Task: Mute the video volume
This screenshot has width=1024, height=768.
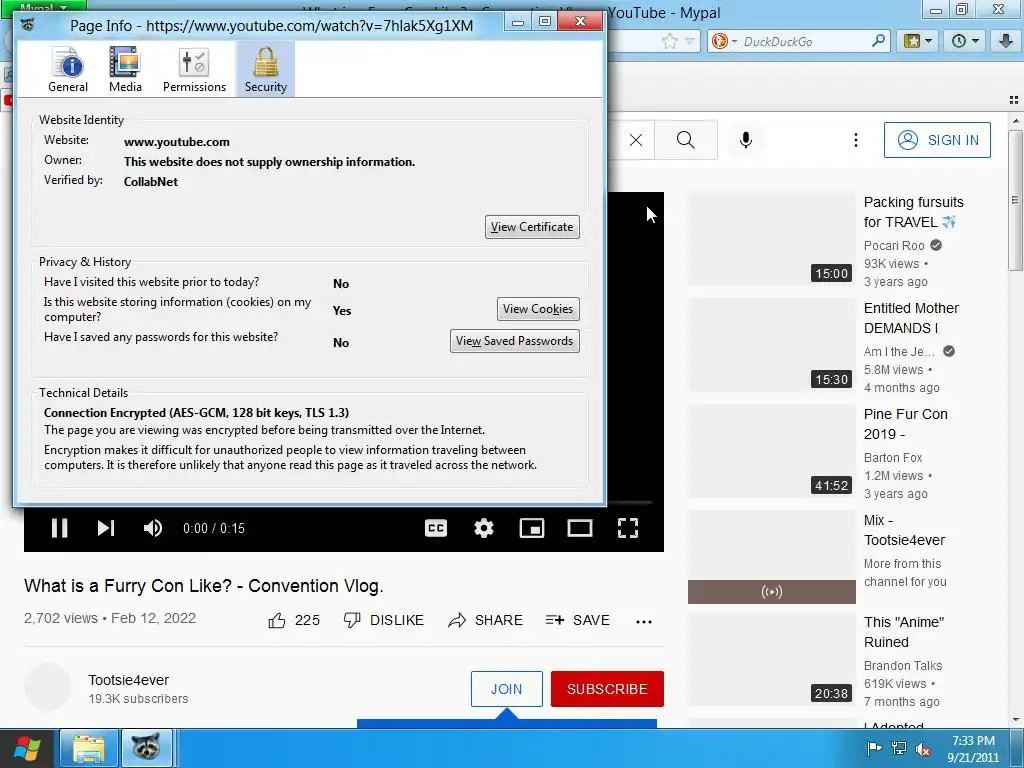Action: [x=153, y=528]
